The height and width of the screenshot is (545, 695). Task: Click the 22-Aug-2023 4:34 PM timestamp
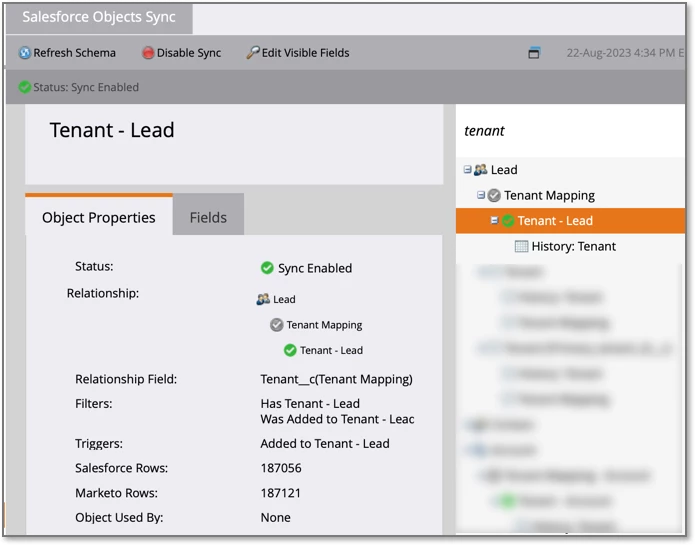tap(625, 53)
